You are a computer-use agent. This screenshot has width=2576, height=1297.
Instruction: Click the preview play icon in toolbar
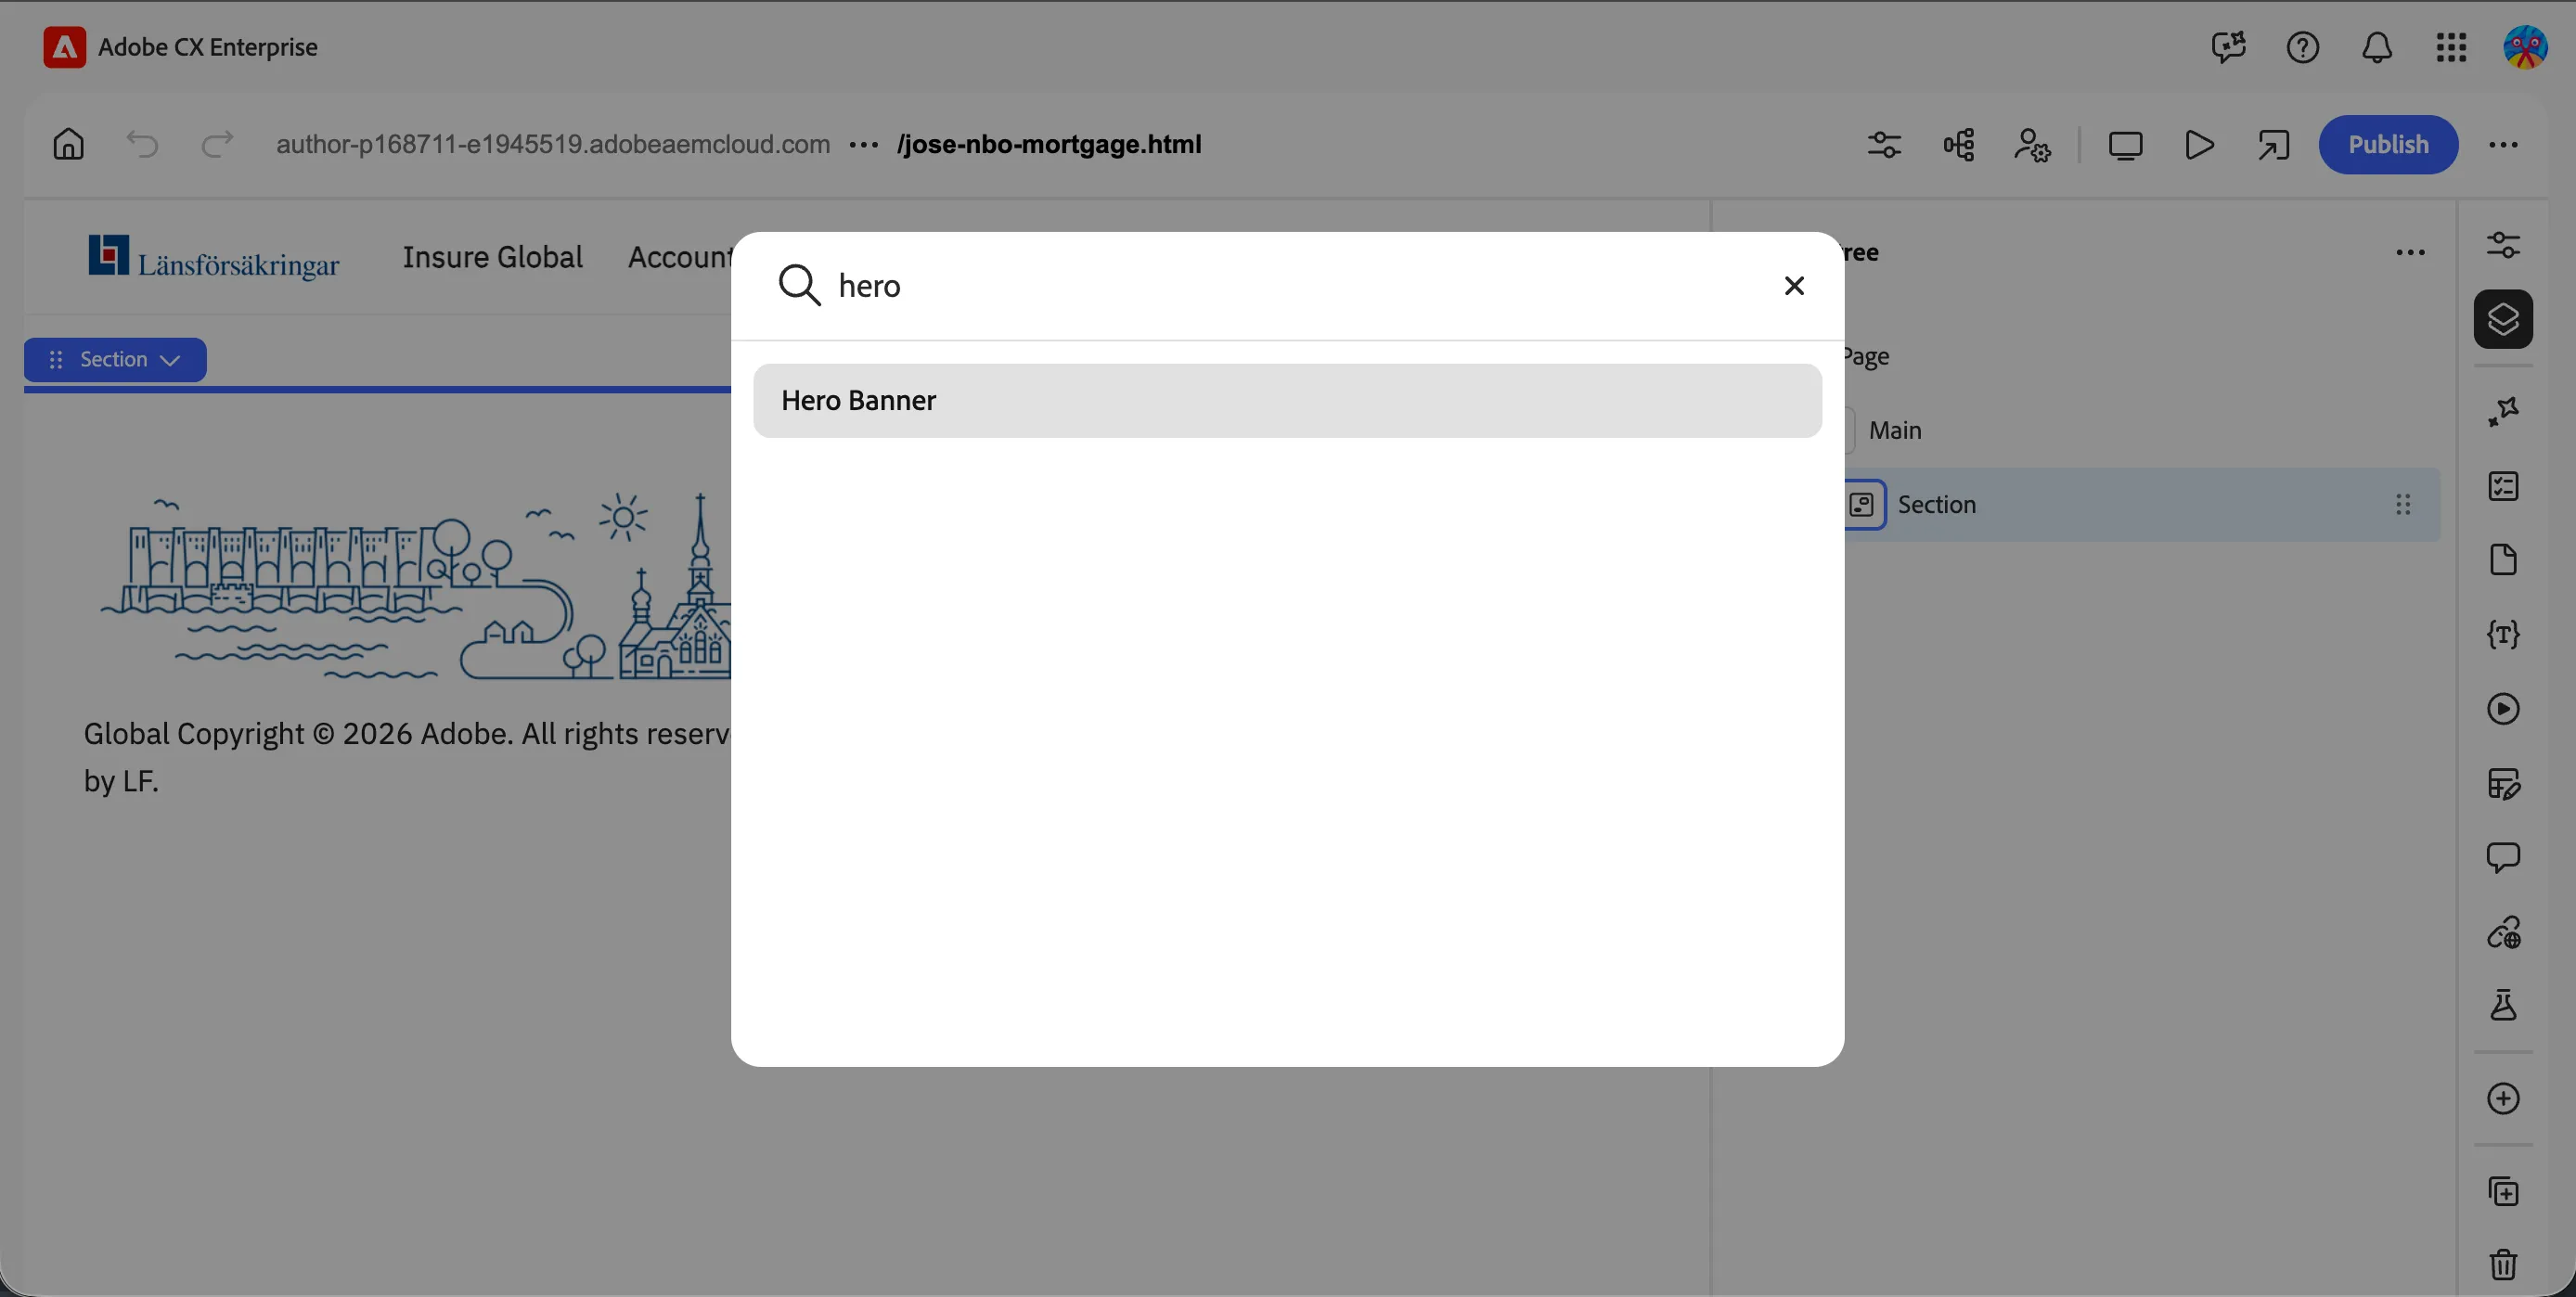coord(2199,145)
